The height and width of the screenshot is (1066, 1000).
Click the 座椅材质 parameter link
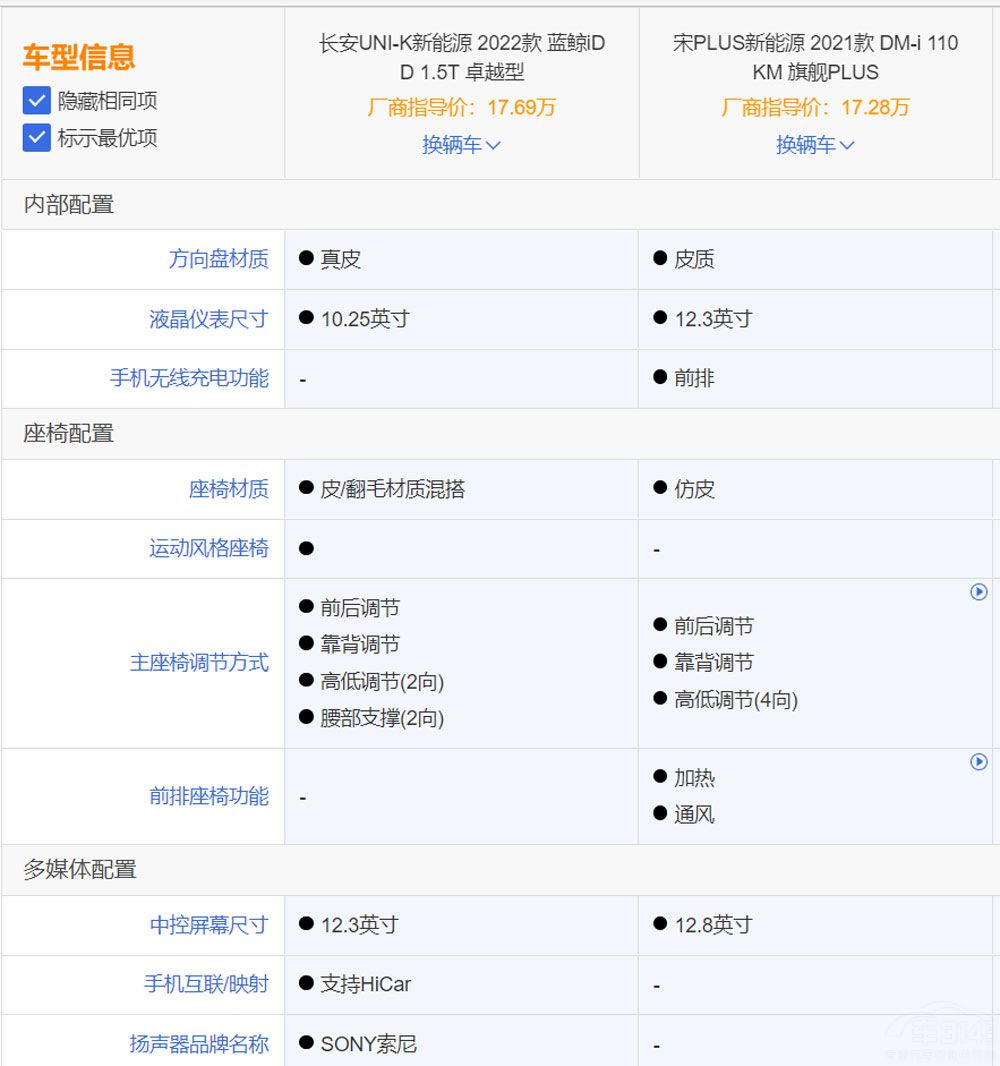click(228, 489)
